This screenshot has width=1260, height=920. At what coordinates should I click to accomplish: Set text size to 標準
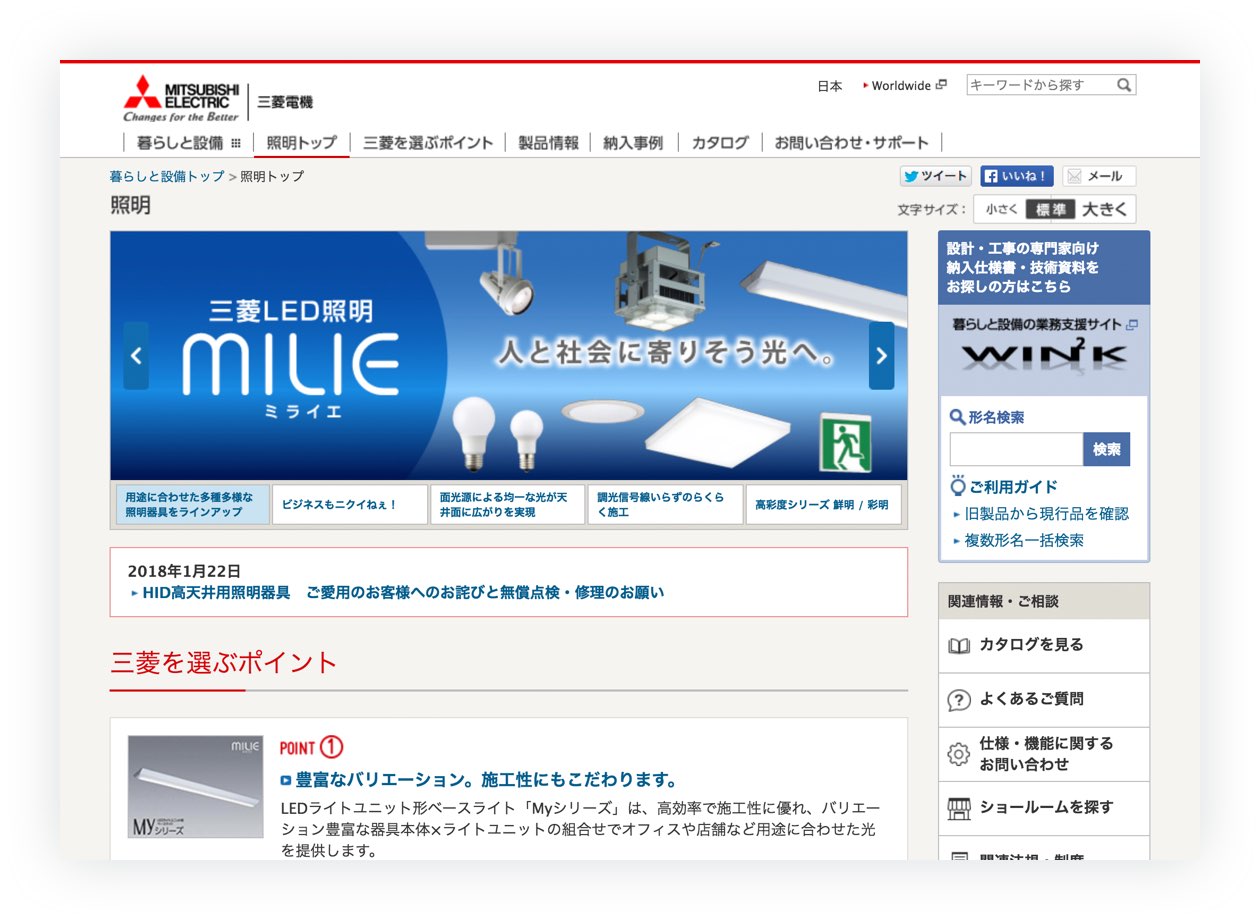pyautogui.click(x=1051, y=209)
